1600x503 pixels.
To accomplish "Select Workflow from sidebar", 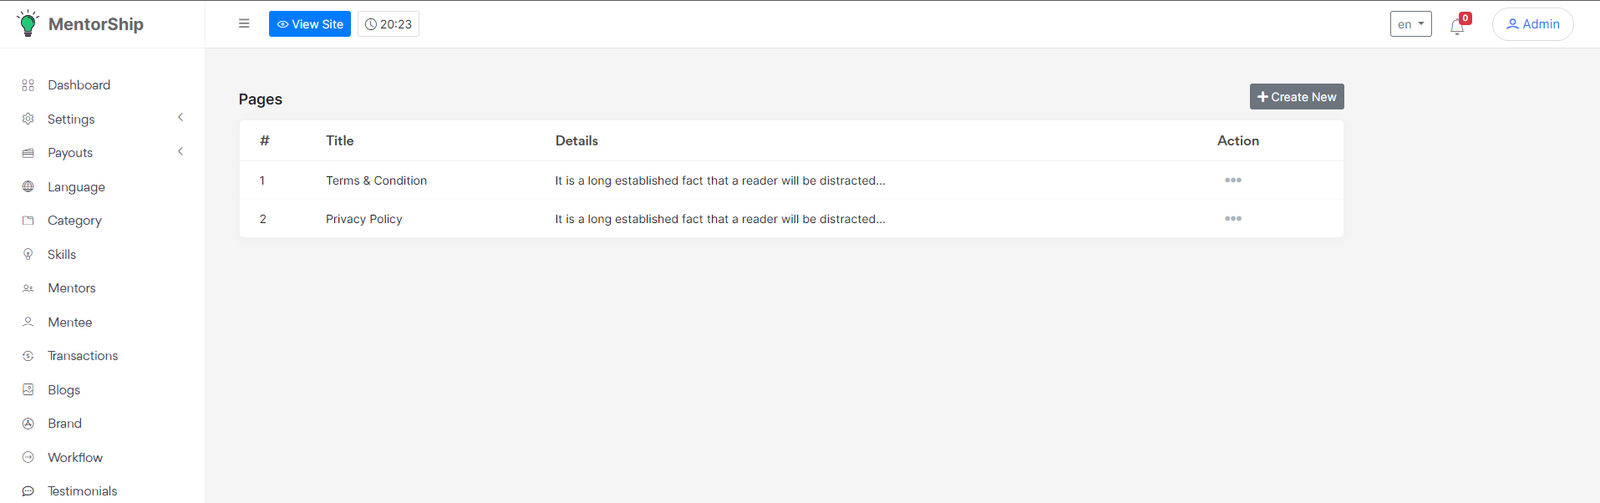I will point(75,458).
